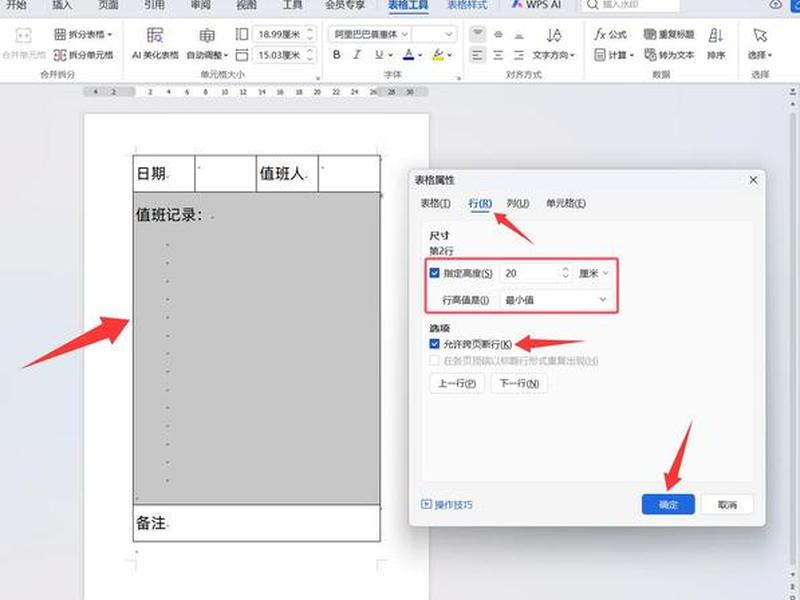Click 下一行(N) next row button
Screen dimensions: 800x600
point(519,383)
